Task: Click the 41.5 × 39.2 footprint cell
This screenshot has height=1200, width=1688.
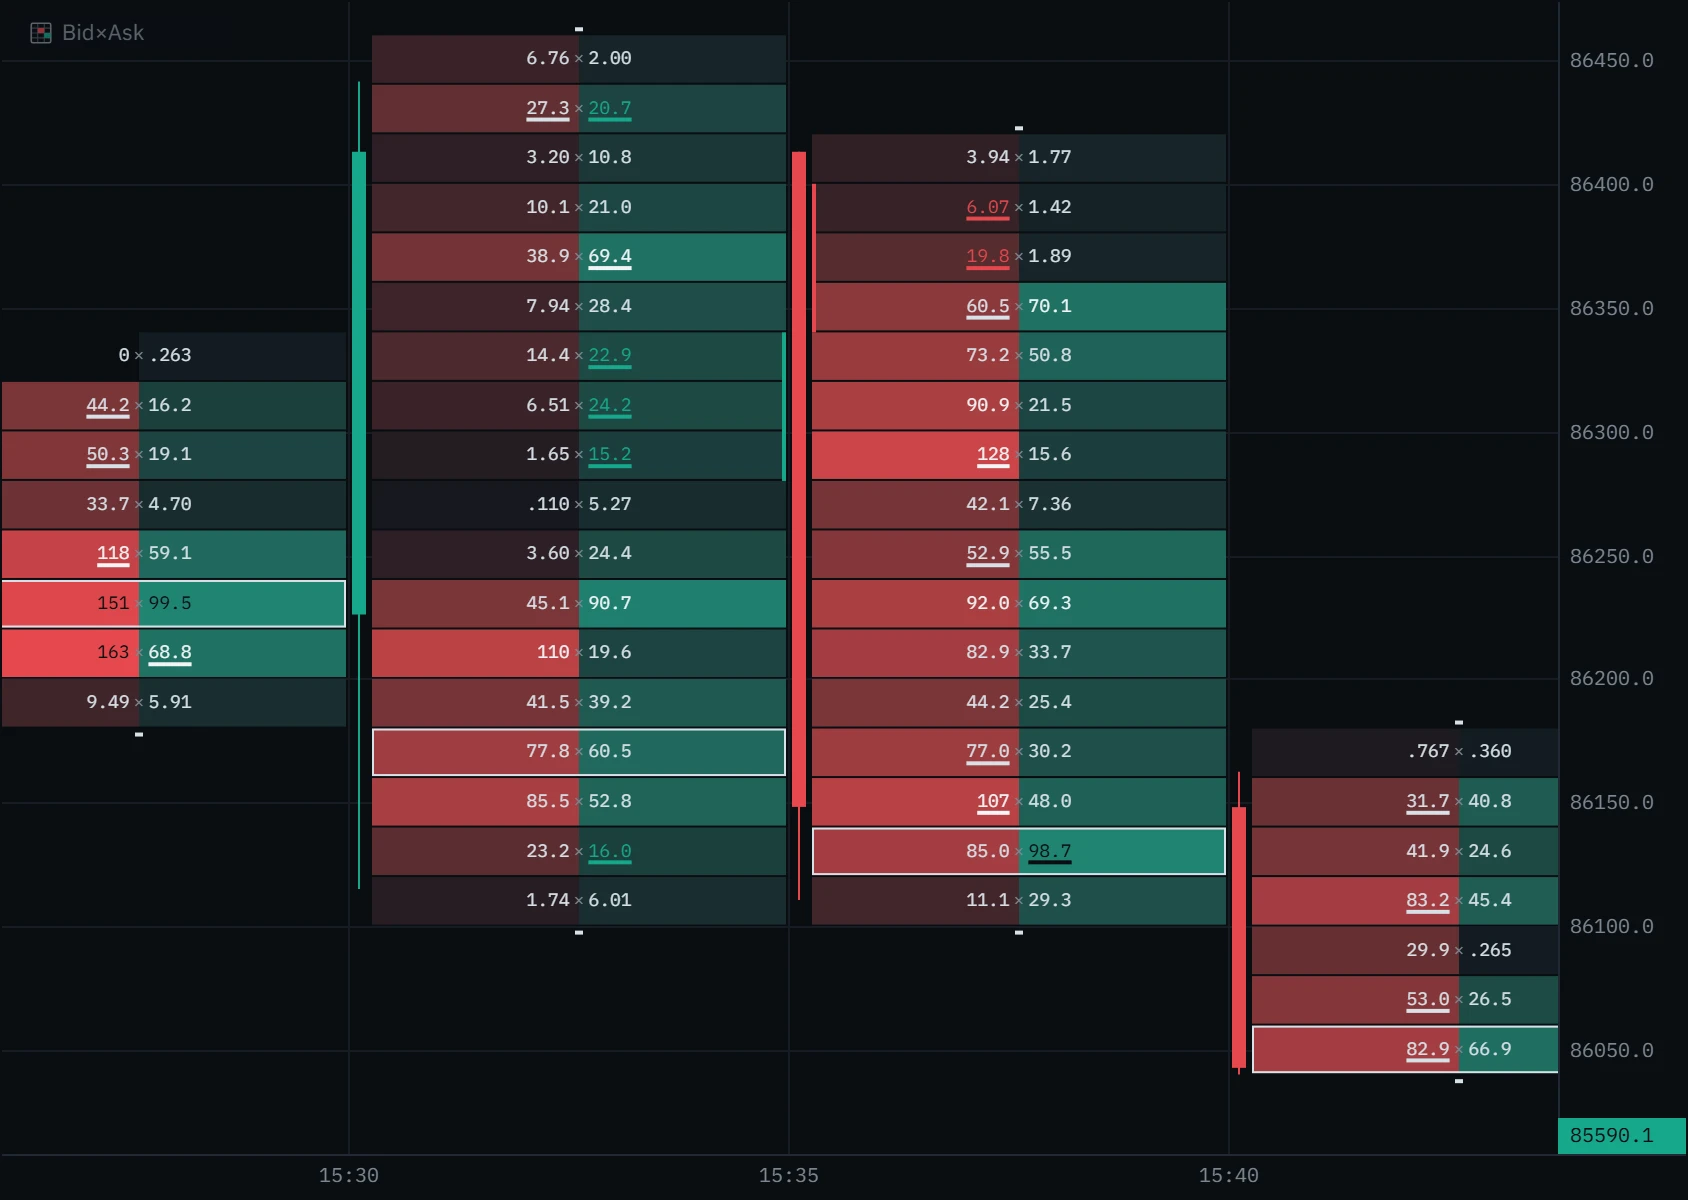Action: (579, 703)
